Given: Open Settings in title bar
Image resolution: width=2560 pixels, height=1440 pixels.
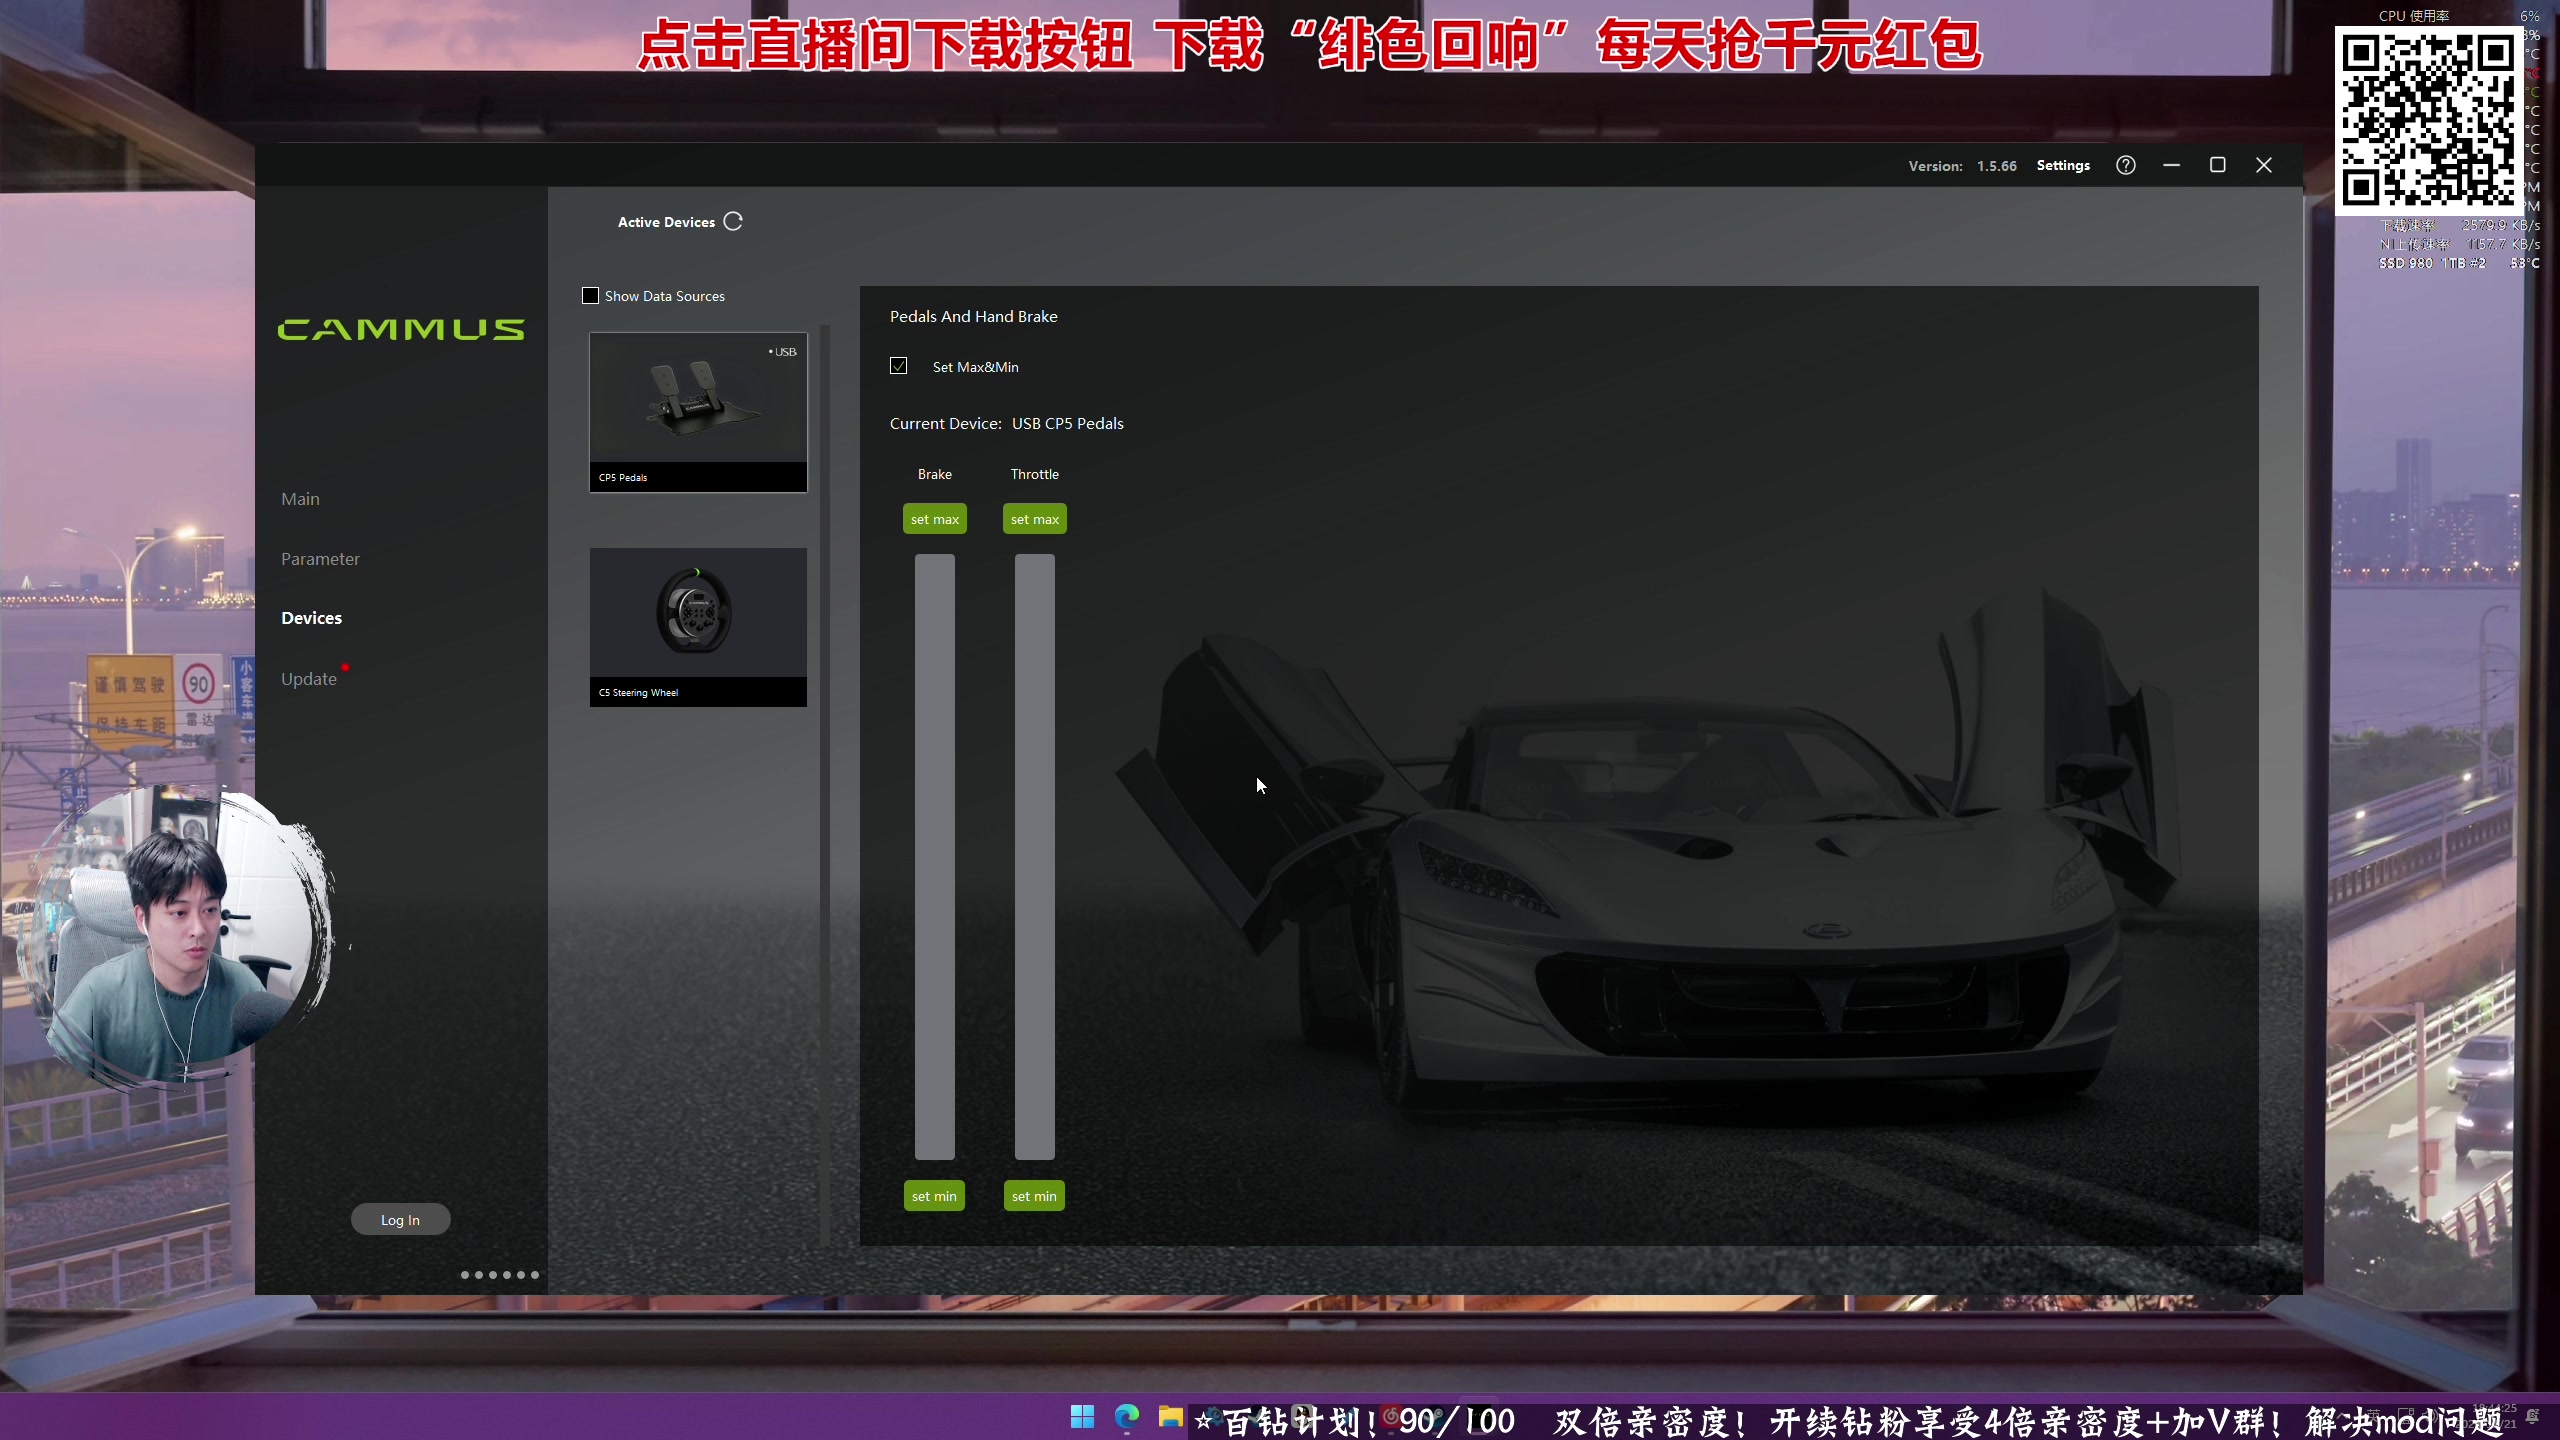Looking at the screenshot, I should [x=2063, y=166].
